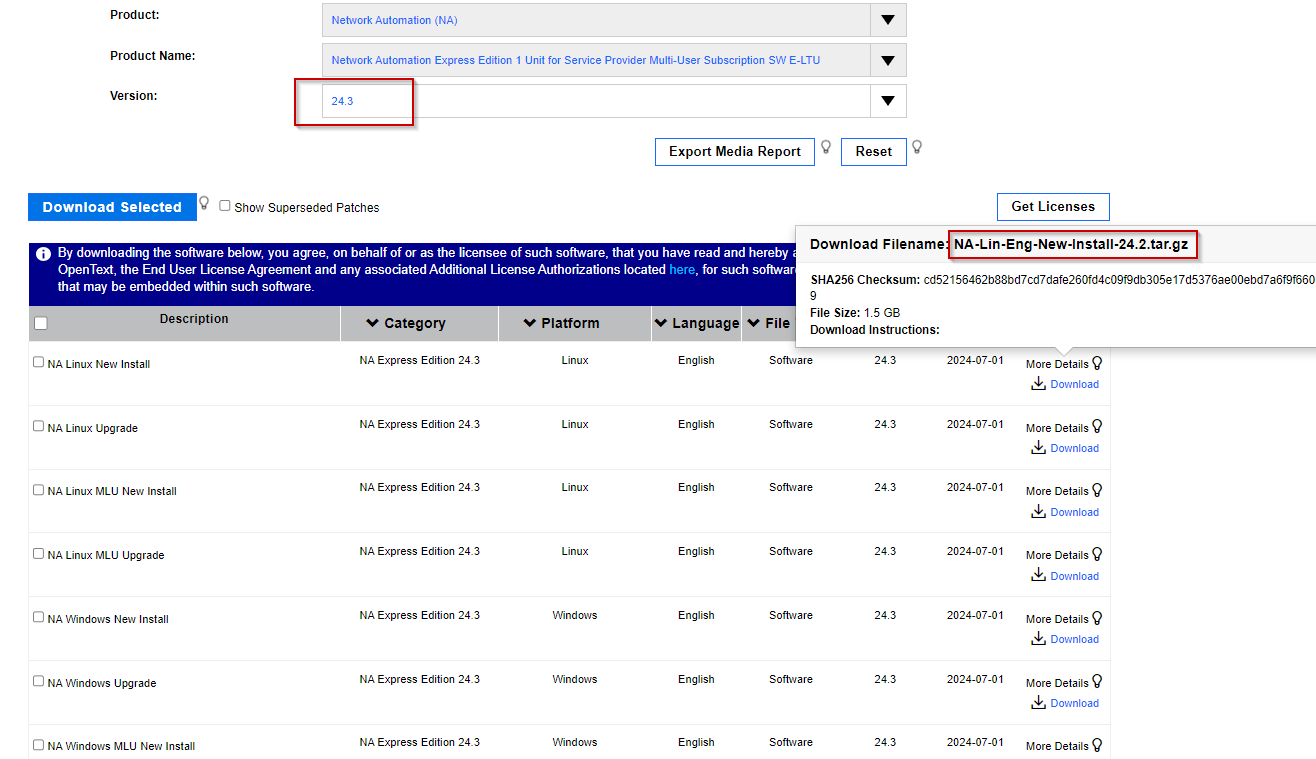Open the Product Name dropdown
1316x759 pixels.
[x=888, y=60]
